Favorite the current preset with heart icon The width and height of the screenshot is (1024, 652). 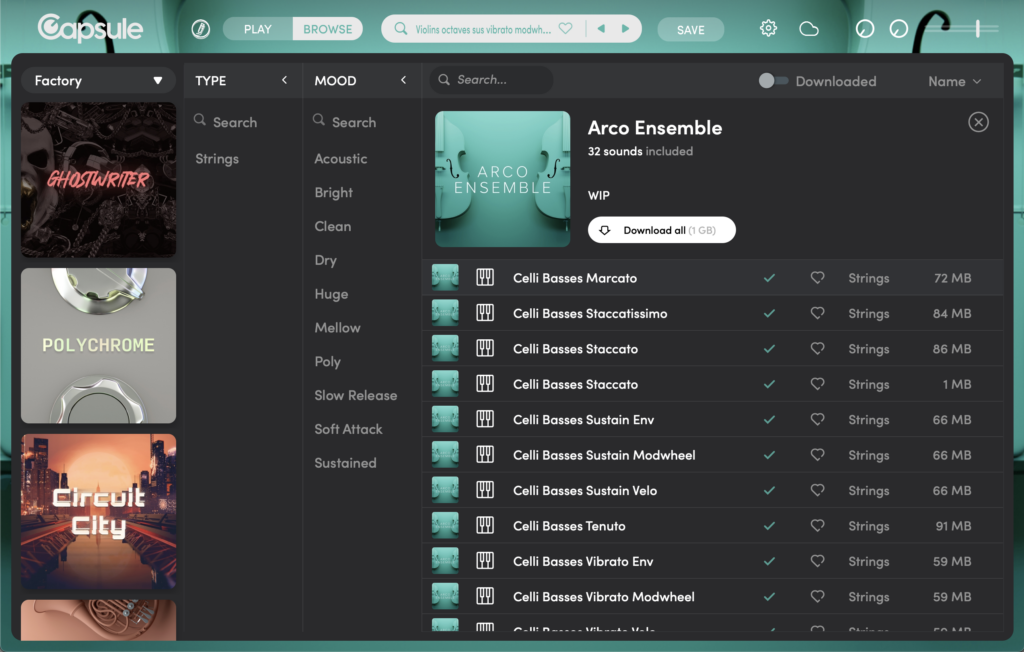pyautogui.click(x=565, y=29)
